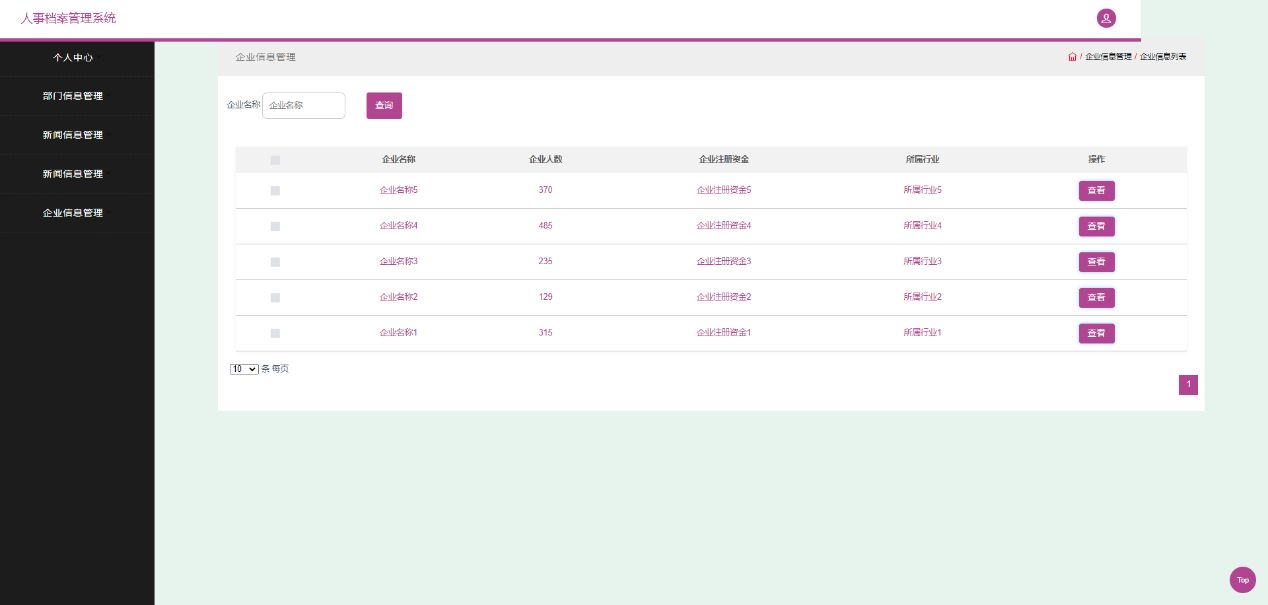This screenshot has width=1268, height=605.
Task: Click 企业信息列表 breadcrumb link
Action: (x=1163, y=57)
